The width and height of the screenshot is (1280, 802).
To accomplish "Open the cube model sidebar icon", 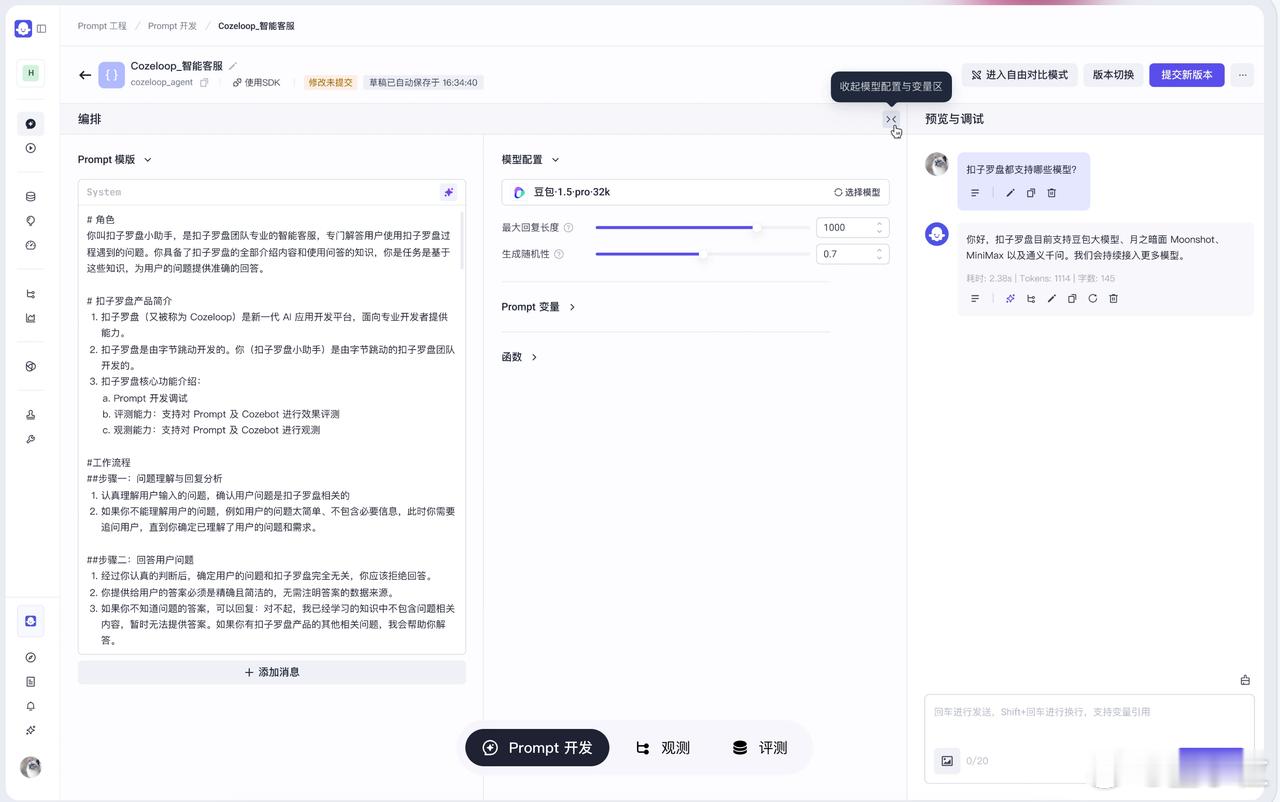I will pyautogui.click(x=31, y=366).
